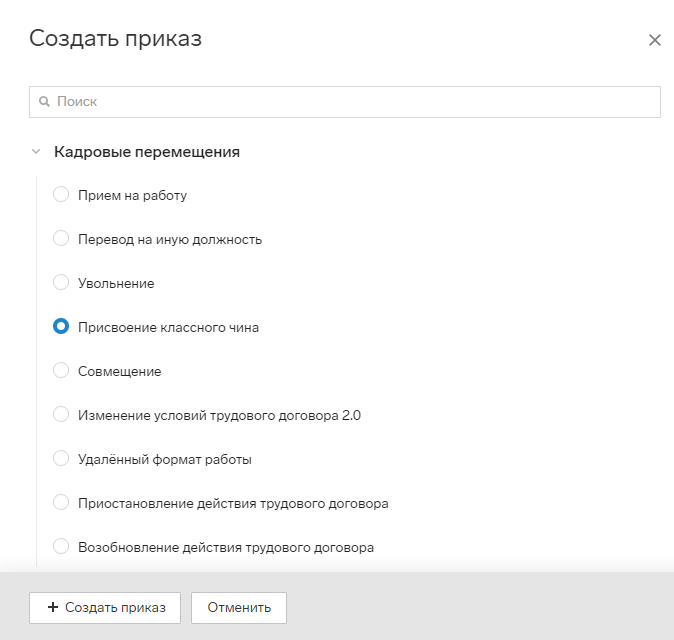The width and height of the screenshot is (674, 640).
Task: Click the Совмещение label text
Action: 119,371
